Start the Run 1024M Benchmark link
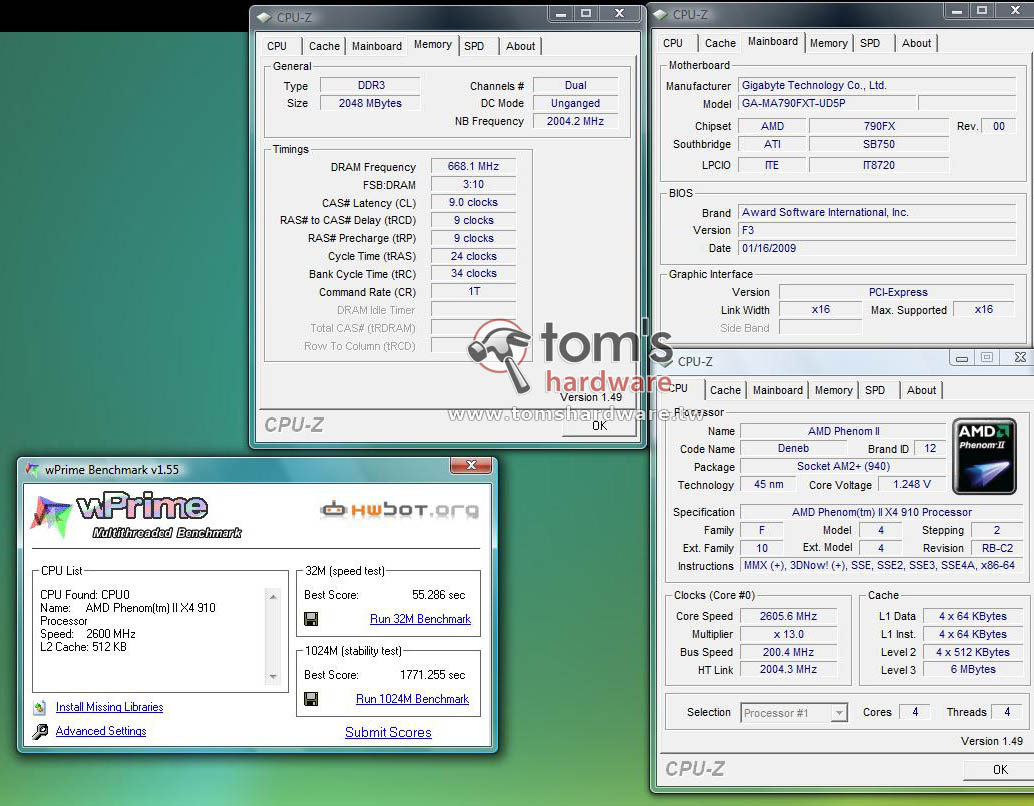This screenshot has height=806, width=1034. pyautogui.click(x=412, y=698)
